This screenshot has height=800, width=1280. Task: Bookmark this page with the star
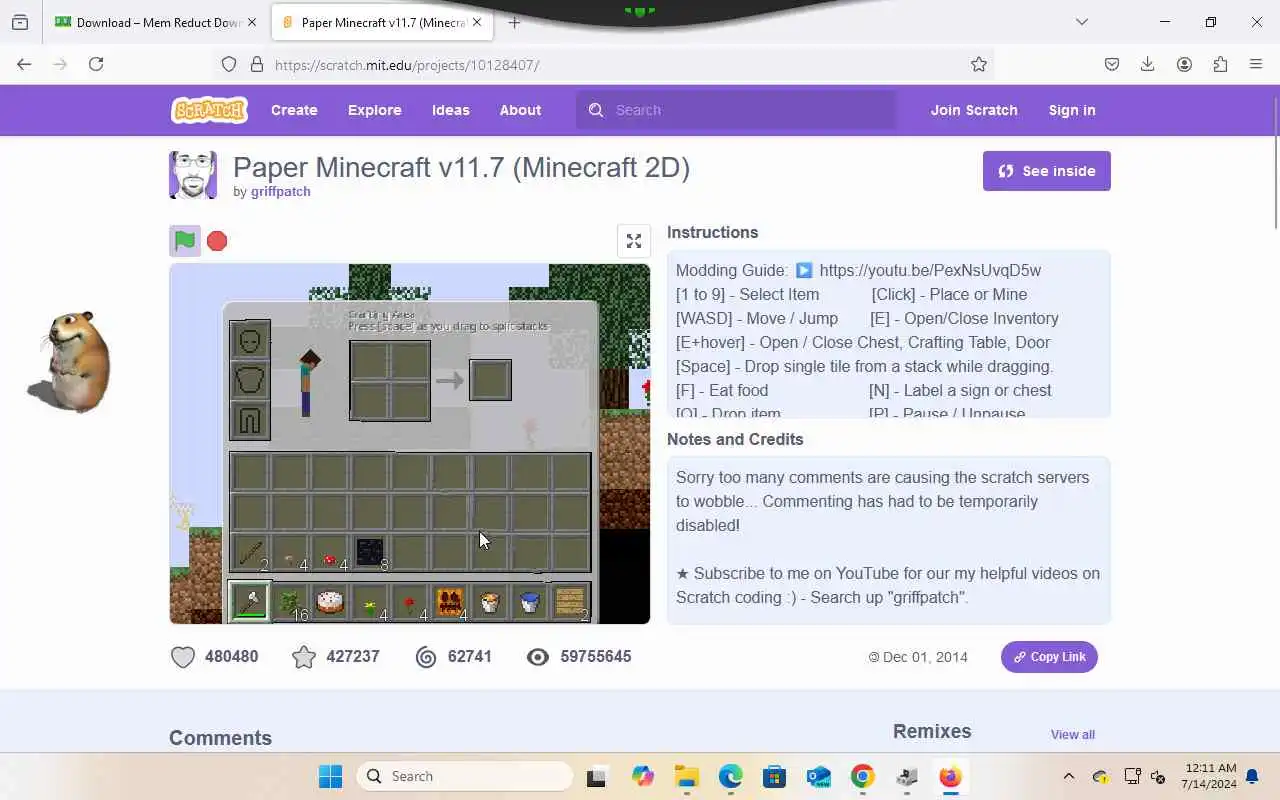pos(979,64)
